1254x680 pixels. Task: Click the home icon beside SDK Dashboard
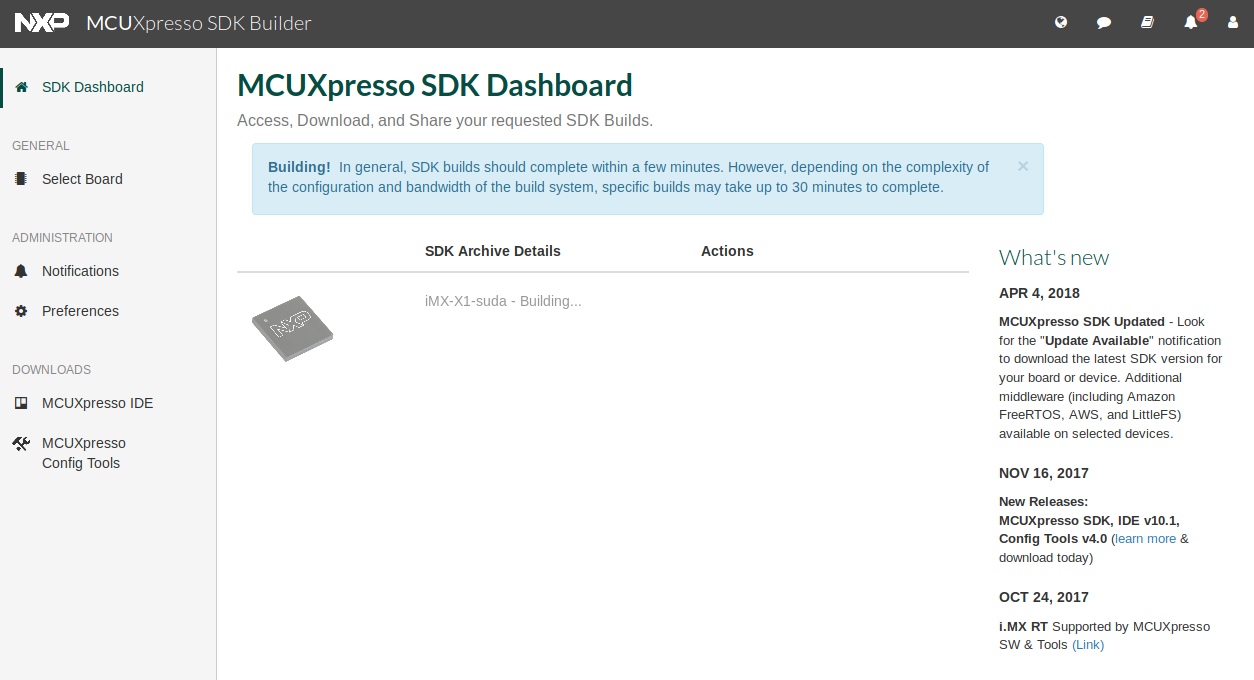(x=21, y=87)
